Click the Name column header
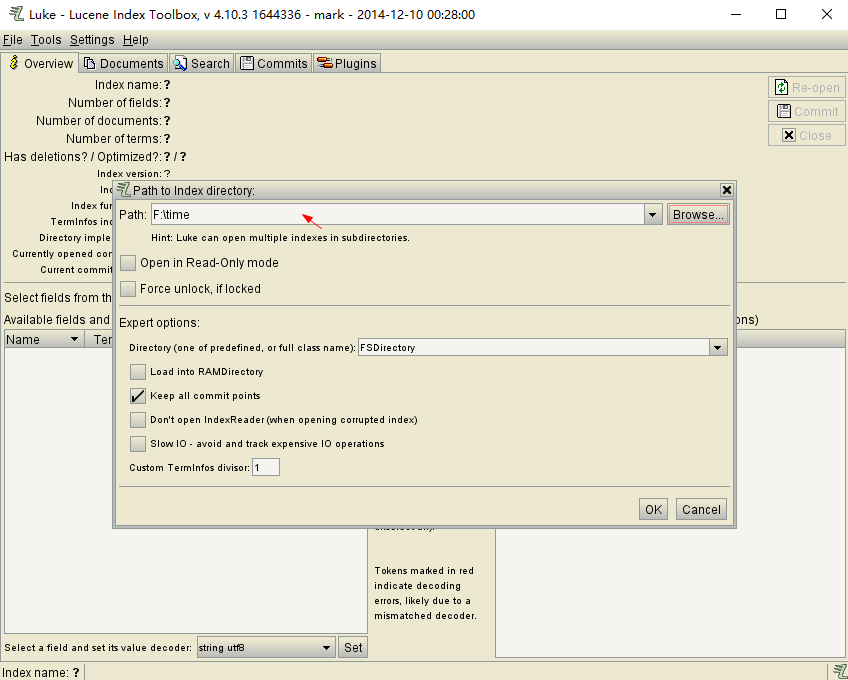 pos(43,339)
